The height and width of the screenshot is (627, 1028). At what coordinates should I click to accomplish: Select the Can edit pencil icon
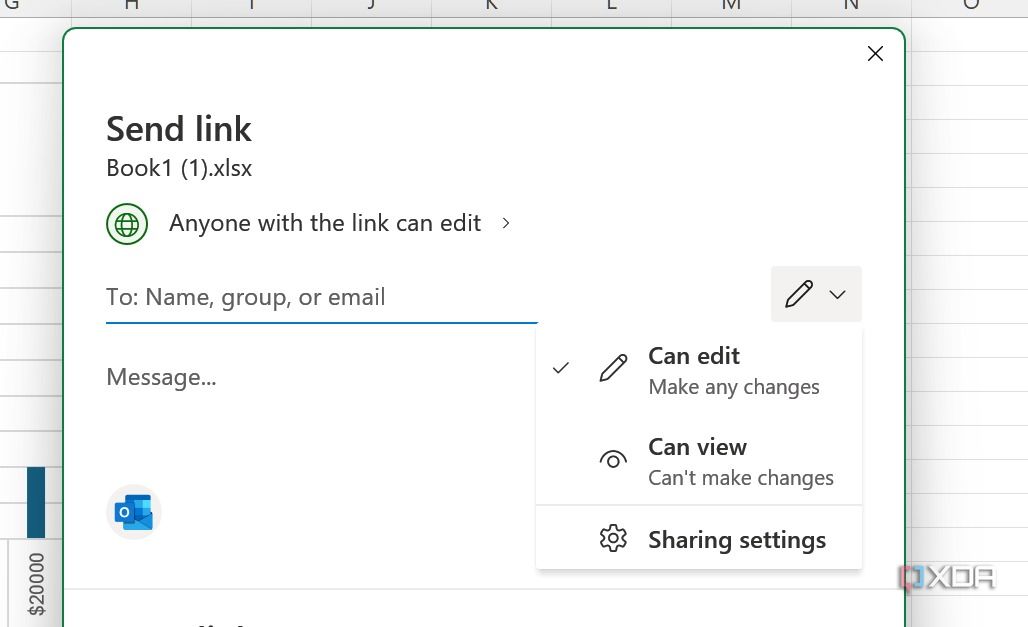point(613,369)
